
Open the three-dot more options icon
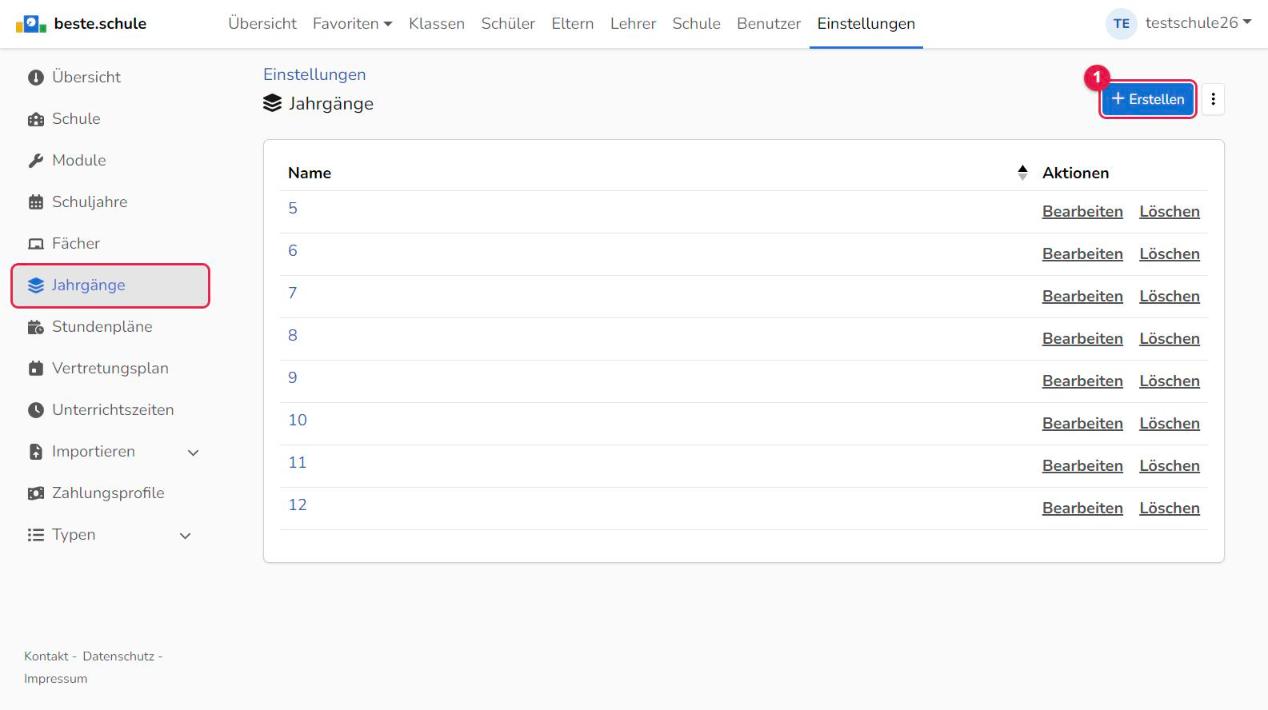1214,99
